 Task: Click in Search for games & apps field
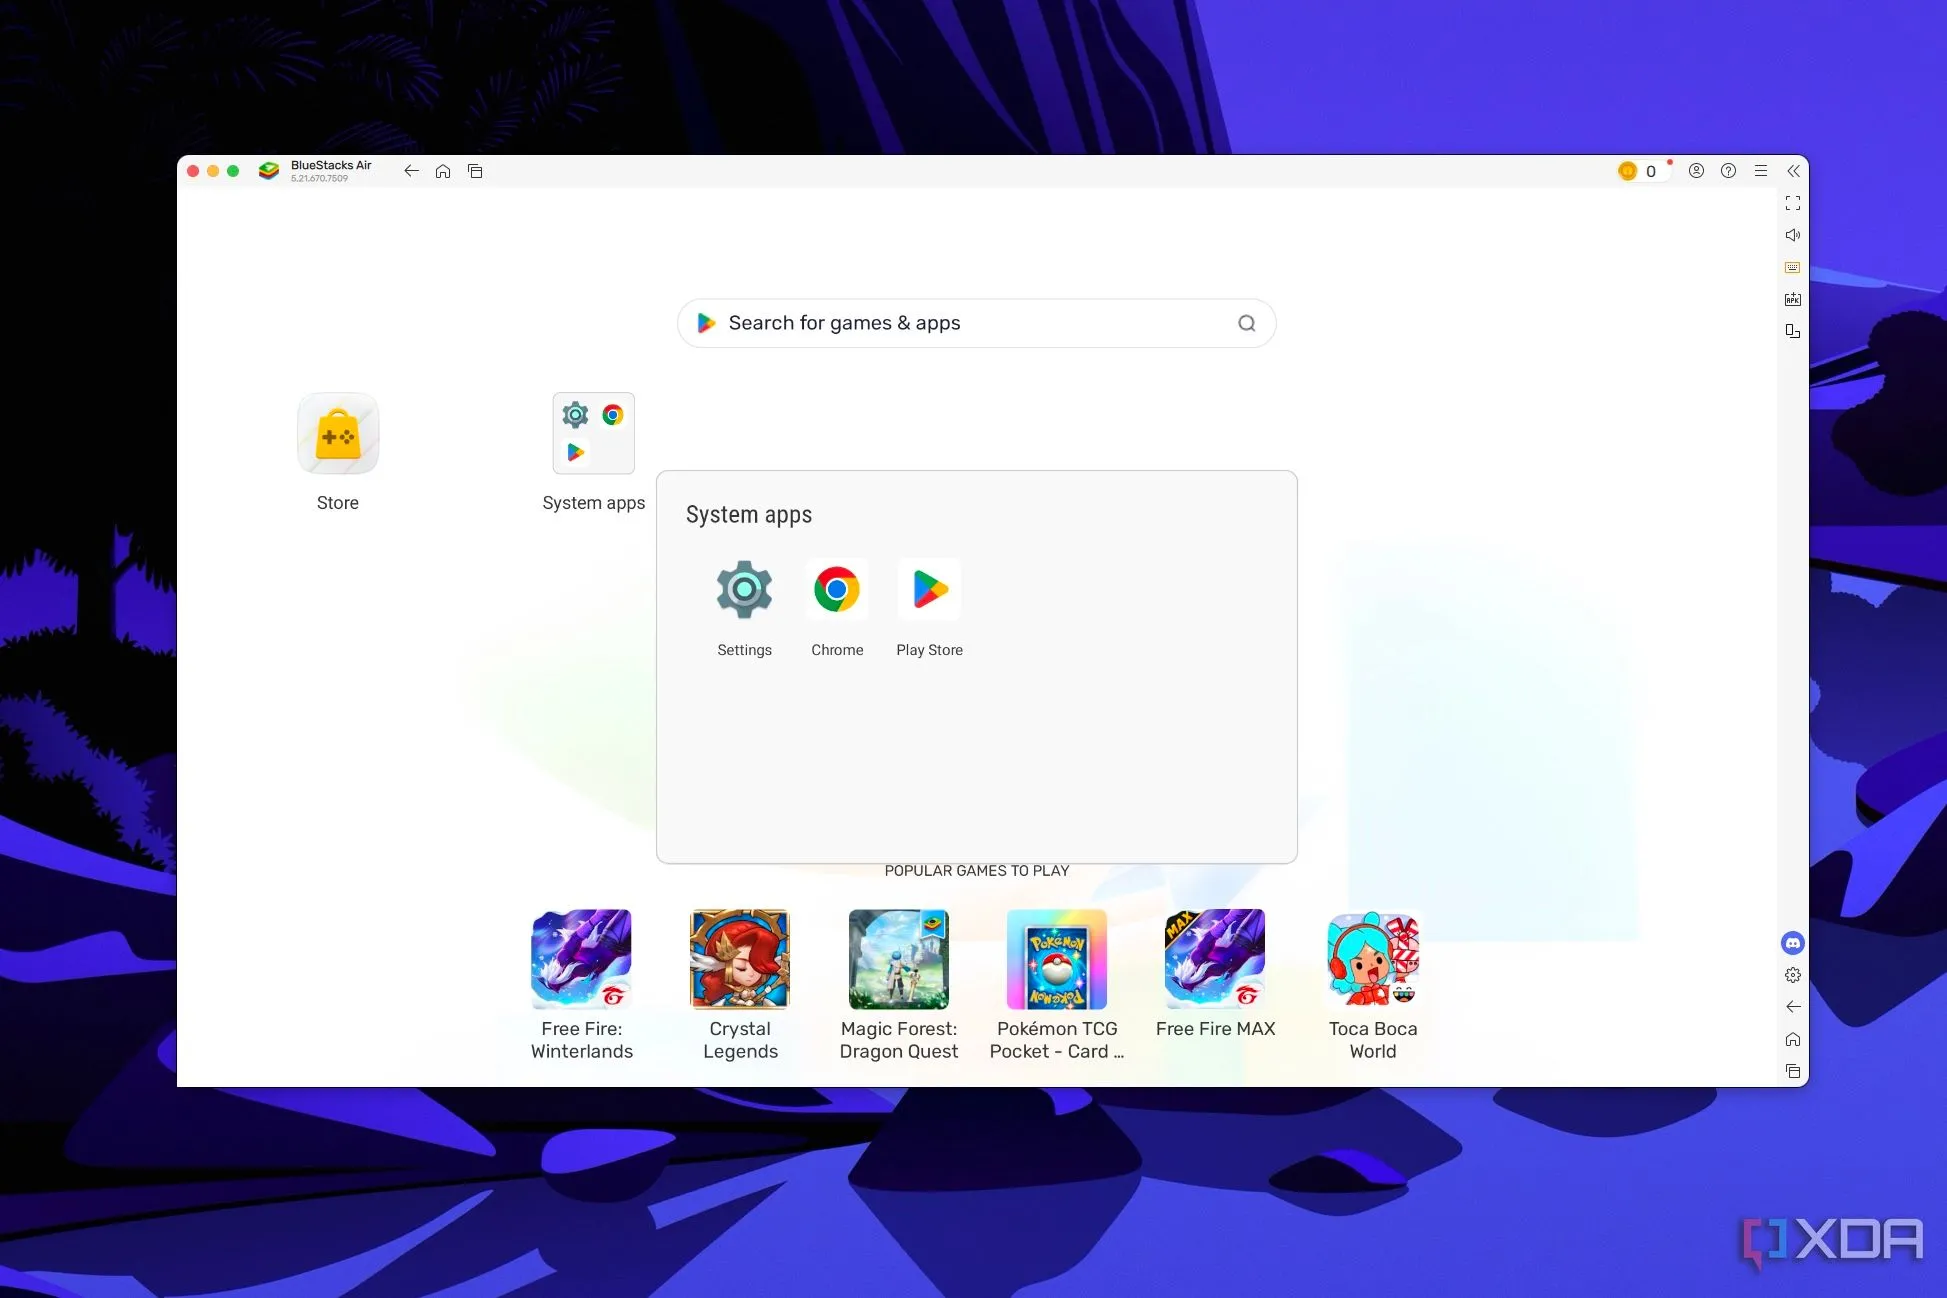click(976, 323)
